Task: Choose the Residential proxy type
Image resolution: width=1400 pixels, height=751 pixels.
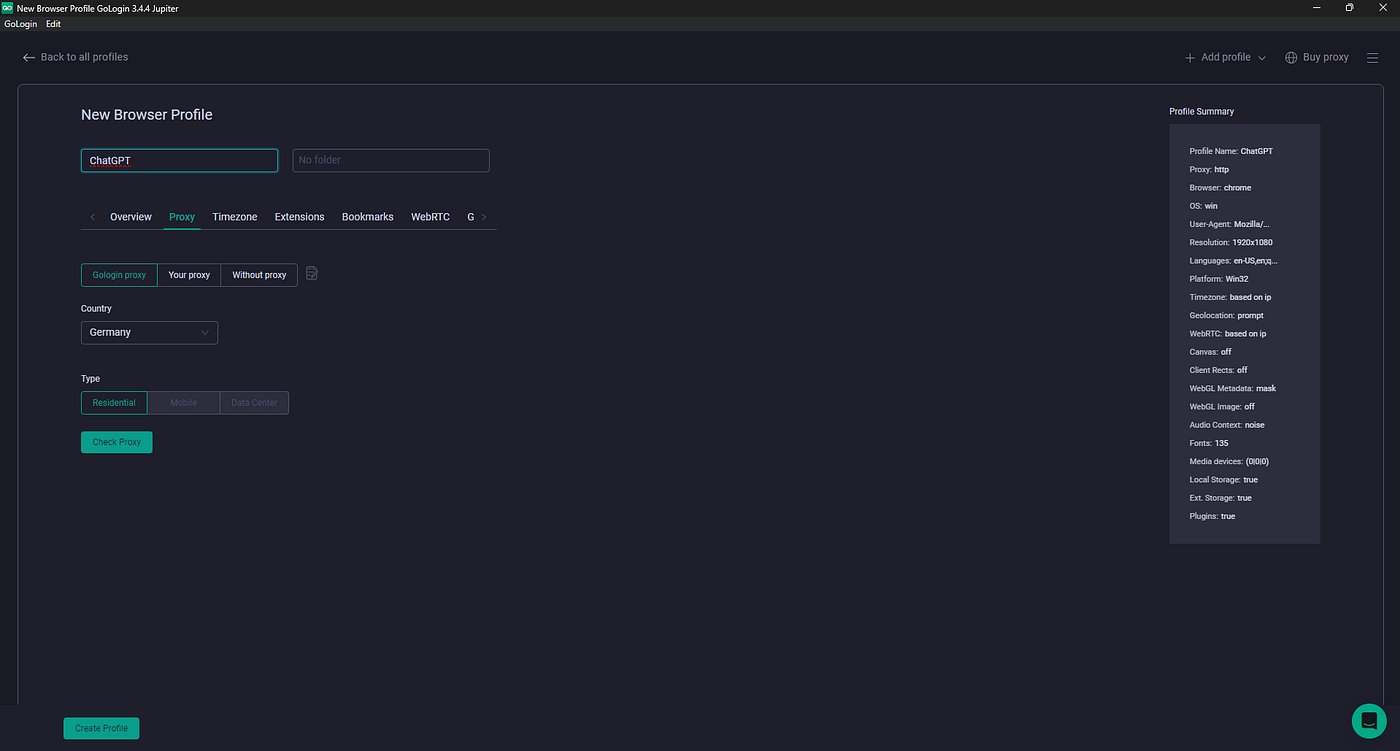Action: tap(114, 403)
